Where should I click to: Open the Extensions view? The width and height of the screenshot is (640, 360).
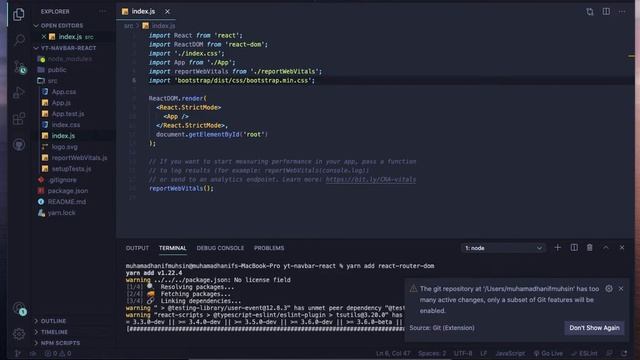click(19, 119)
